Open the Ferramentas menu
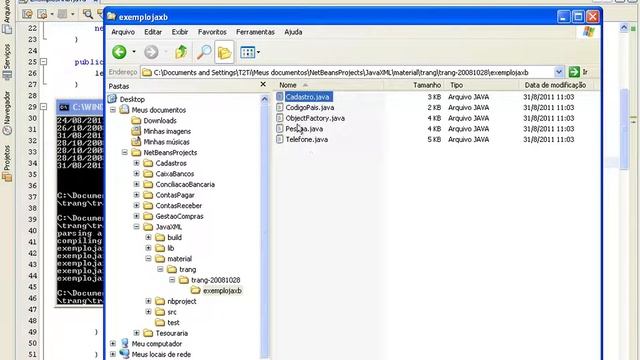This screenshot has width=640, height=360. (255, 31)
